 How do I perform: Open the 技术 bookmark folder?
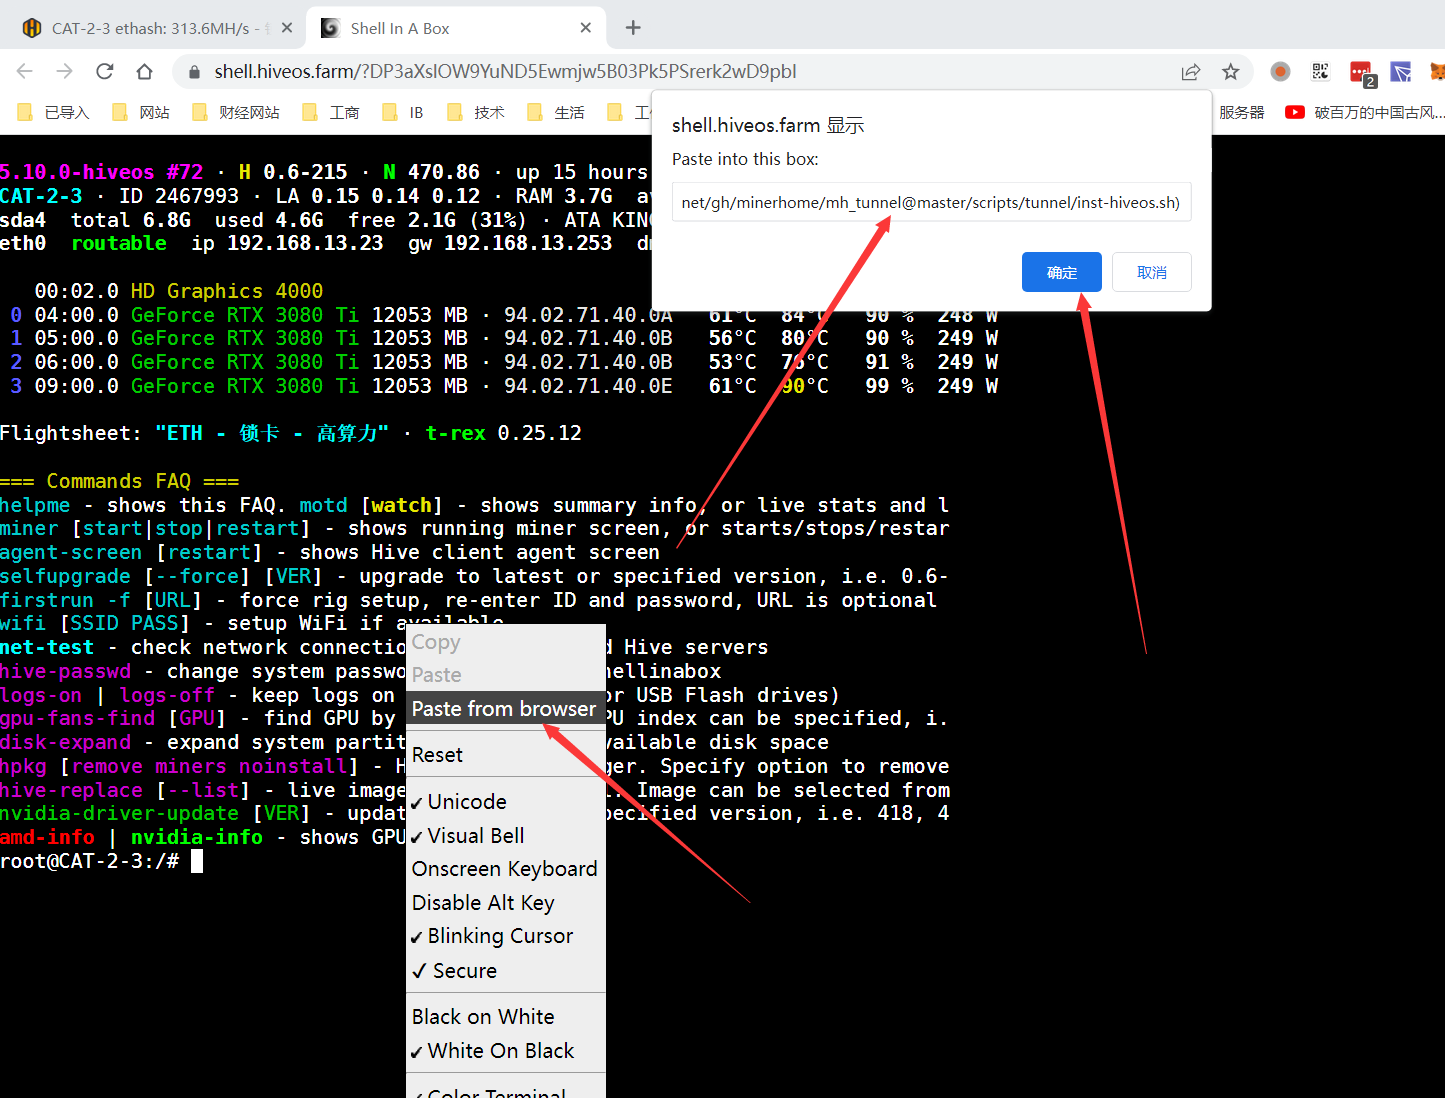point(476,112)
